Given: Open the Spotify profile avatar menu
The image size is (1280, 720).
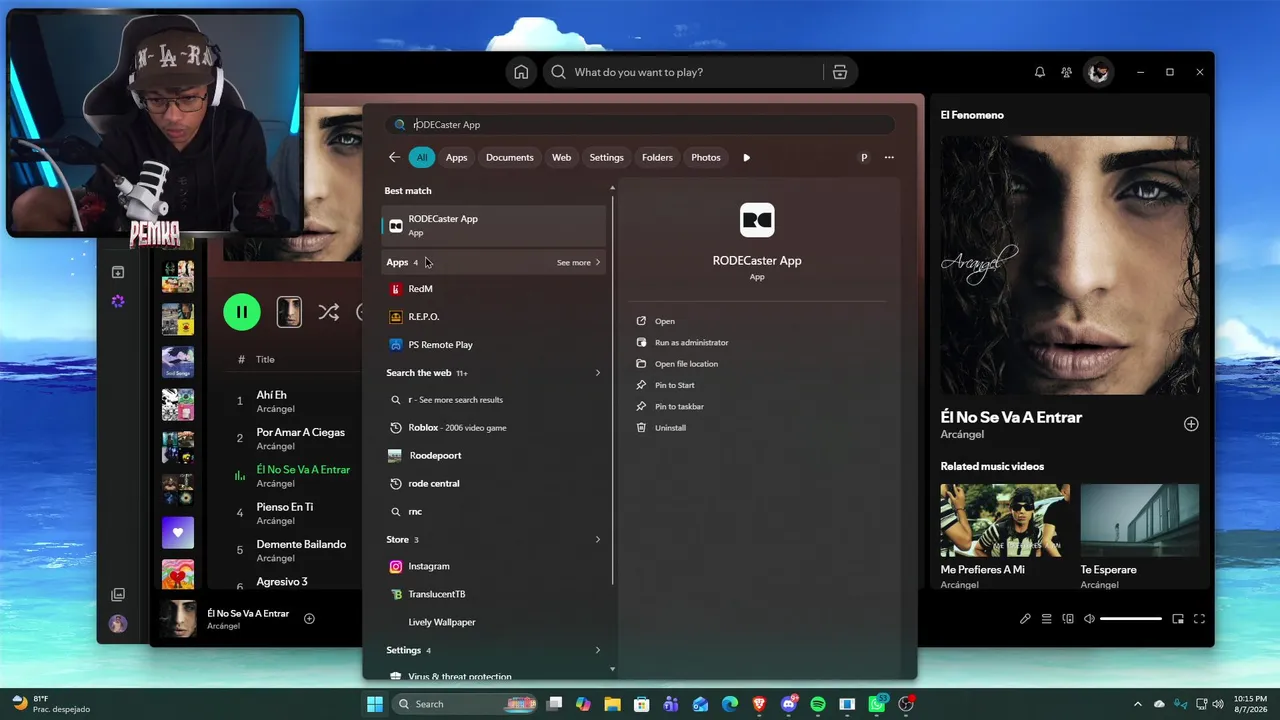Looking at the screenshot, I should pyautogui.click(x=1099, y=72).
